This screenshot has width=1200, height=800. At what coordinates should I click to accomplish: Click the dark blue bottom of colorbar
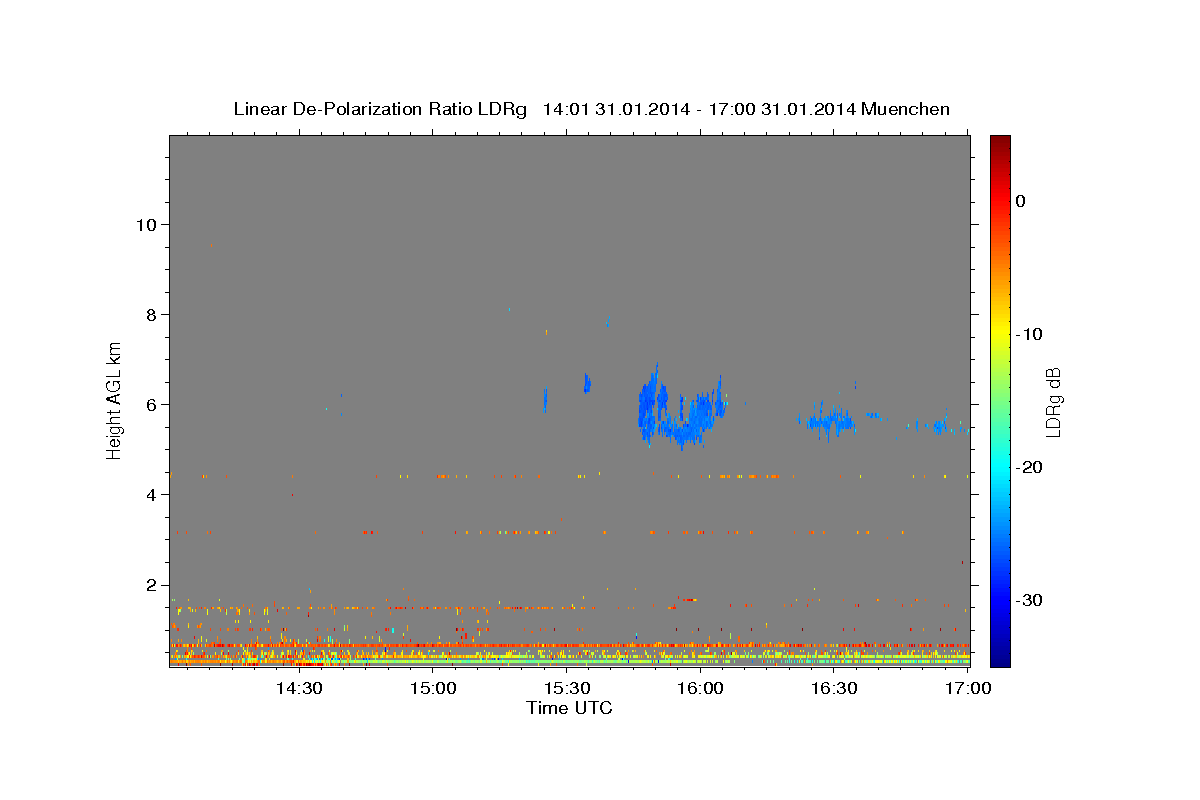point(1000,655)
